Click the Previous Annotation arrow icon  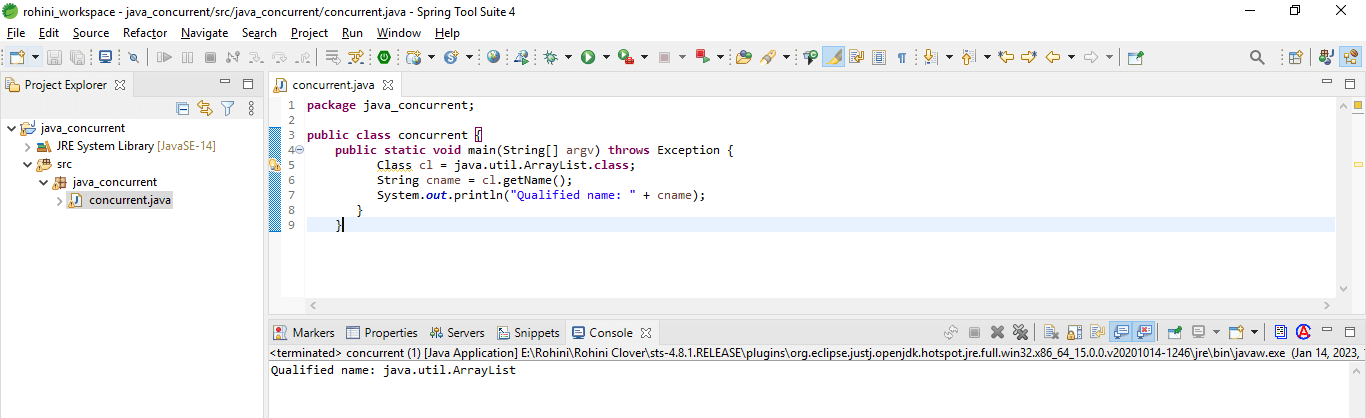tap(967, 57)
